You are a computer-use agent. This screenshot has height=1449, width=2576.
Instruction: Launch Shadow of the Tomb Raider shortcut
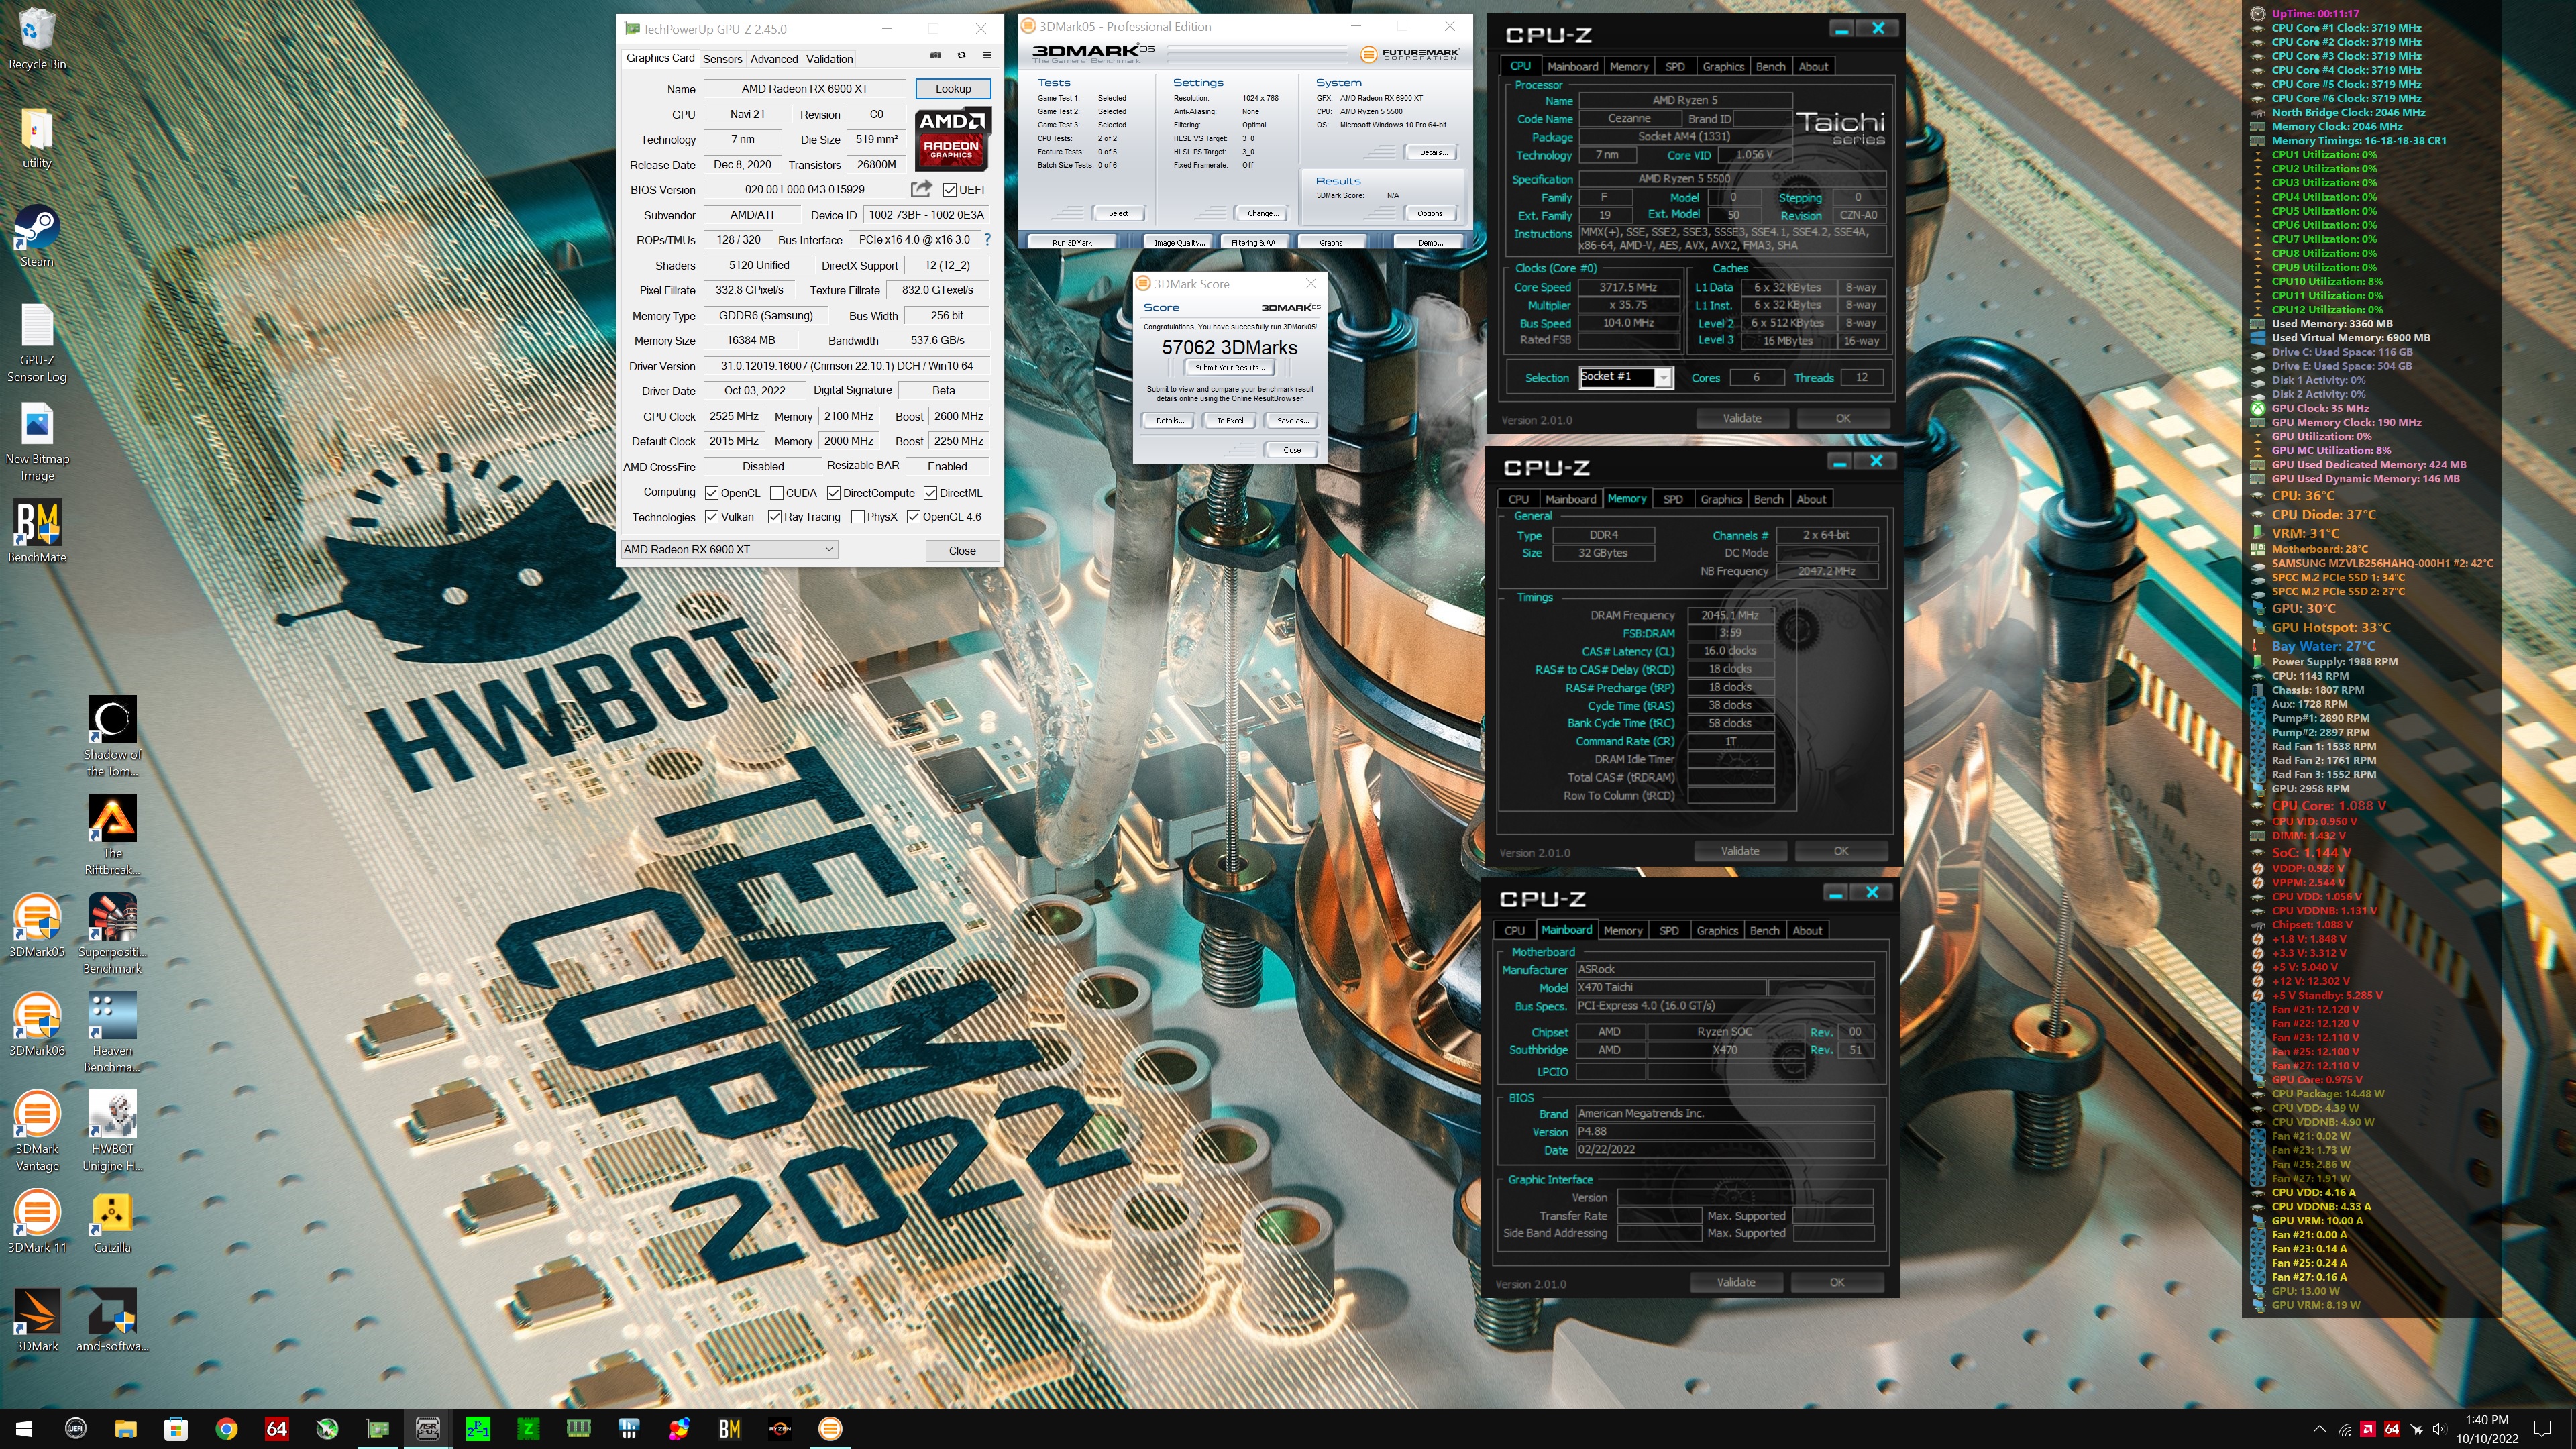[x=112, y=737]
